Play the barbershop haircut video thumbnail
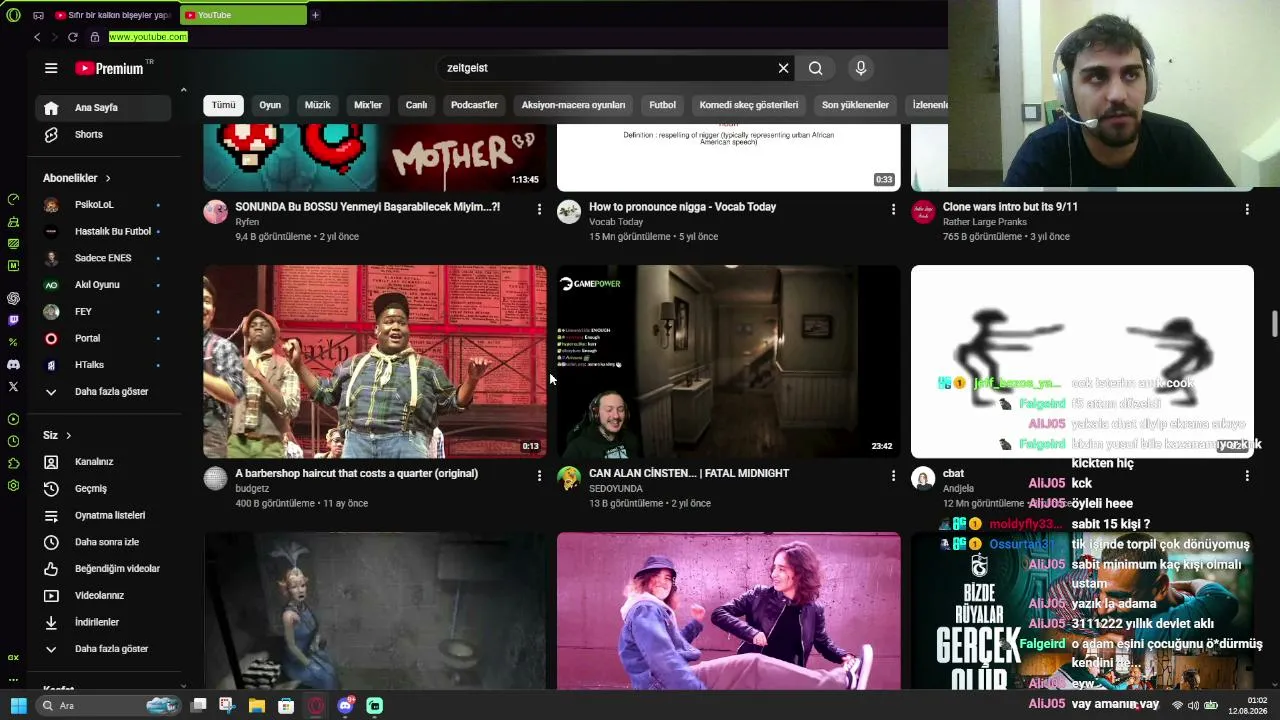 [375, 361]
